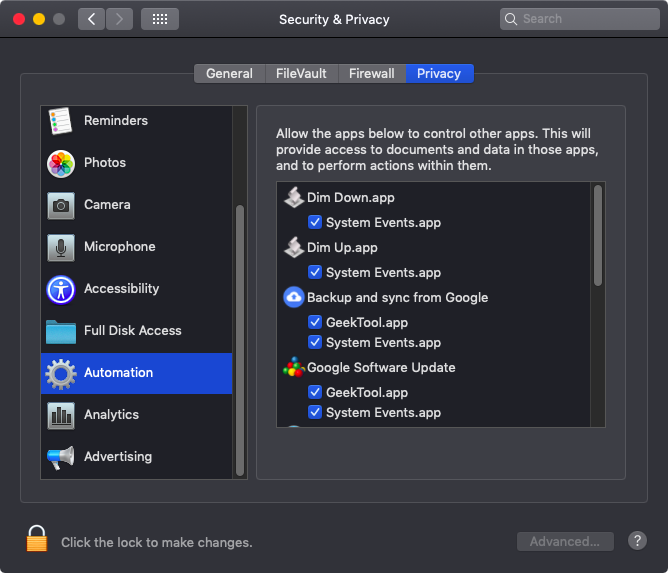This screenshot has height=573, width=668.
Task: Click the Accessibility figure icon
Action: (61, 290)
